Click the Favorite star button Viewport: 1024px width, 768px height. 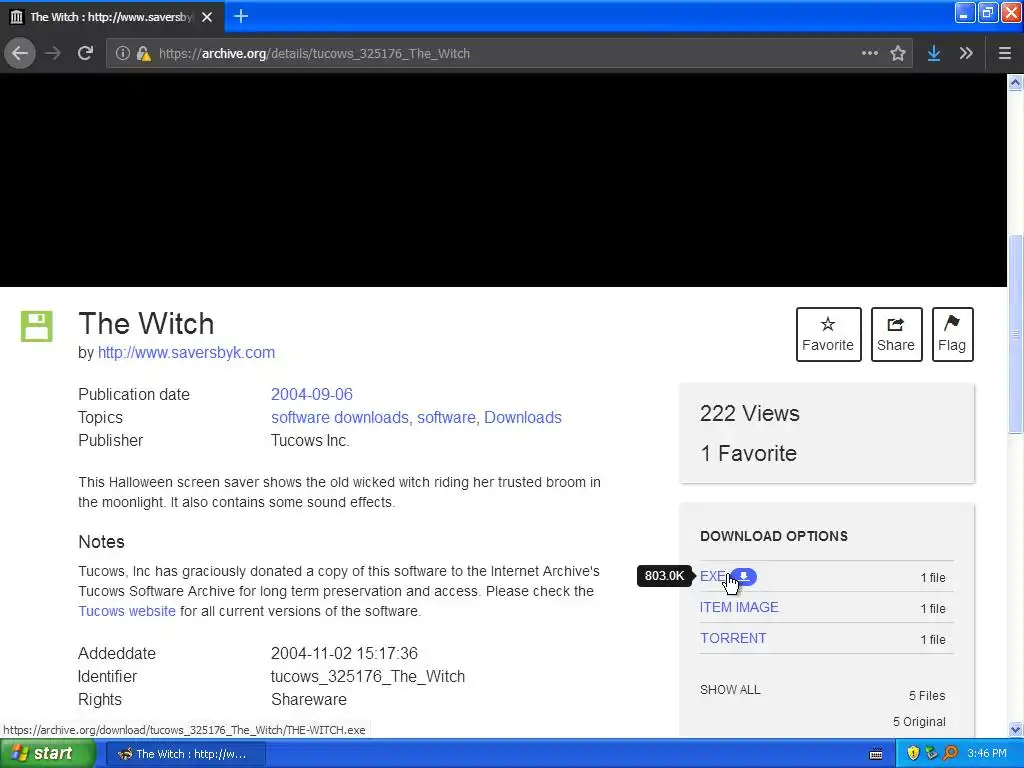(828, 334)
